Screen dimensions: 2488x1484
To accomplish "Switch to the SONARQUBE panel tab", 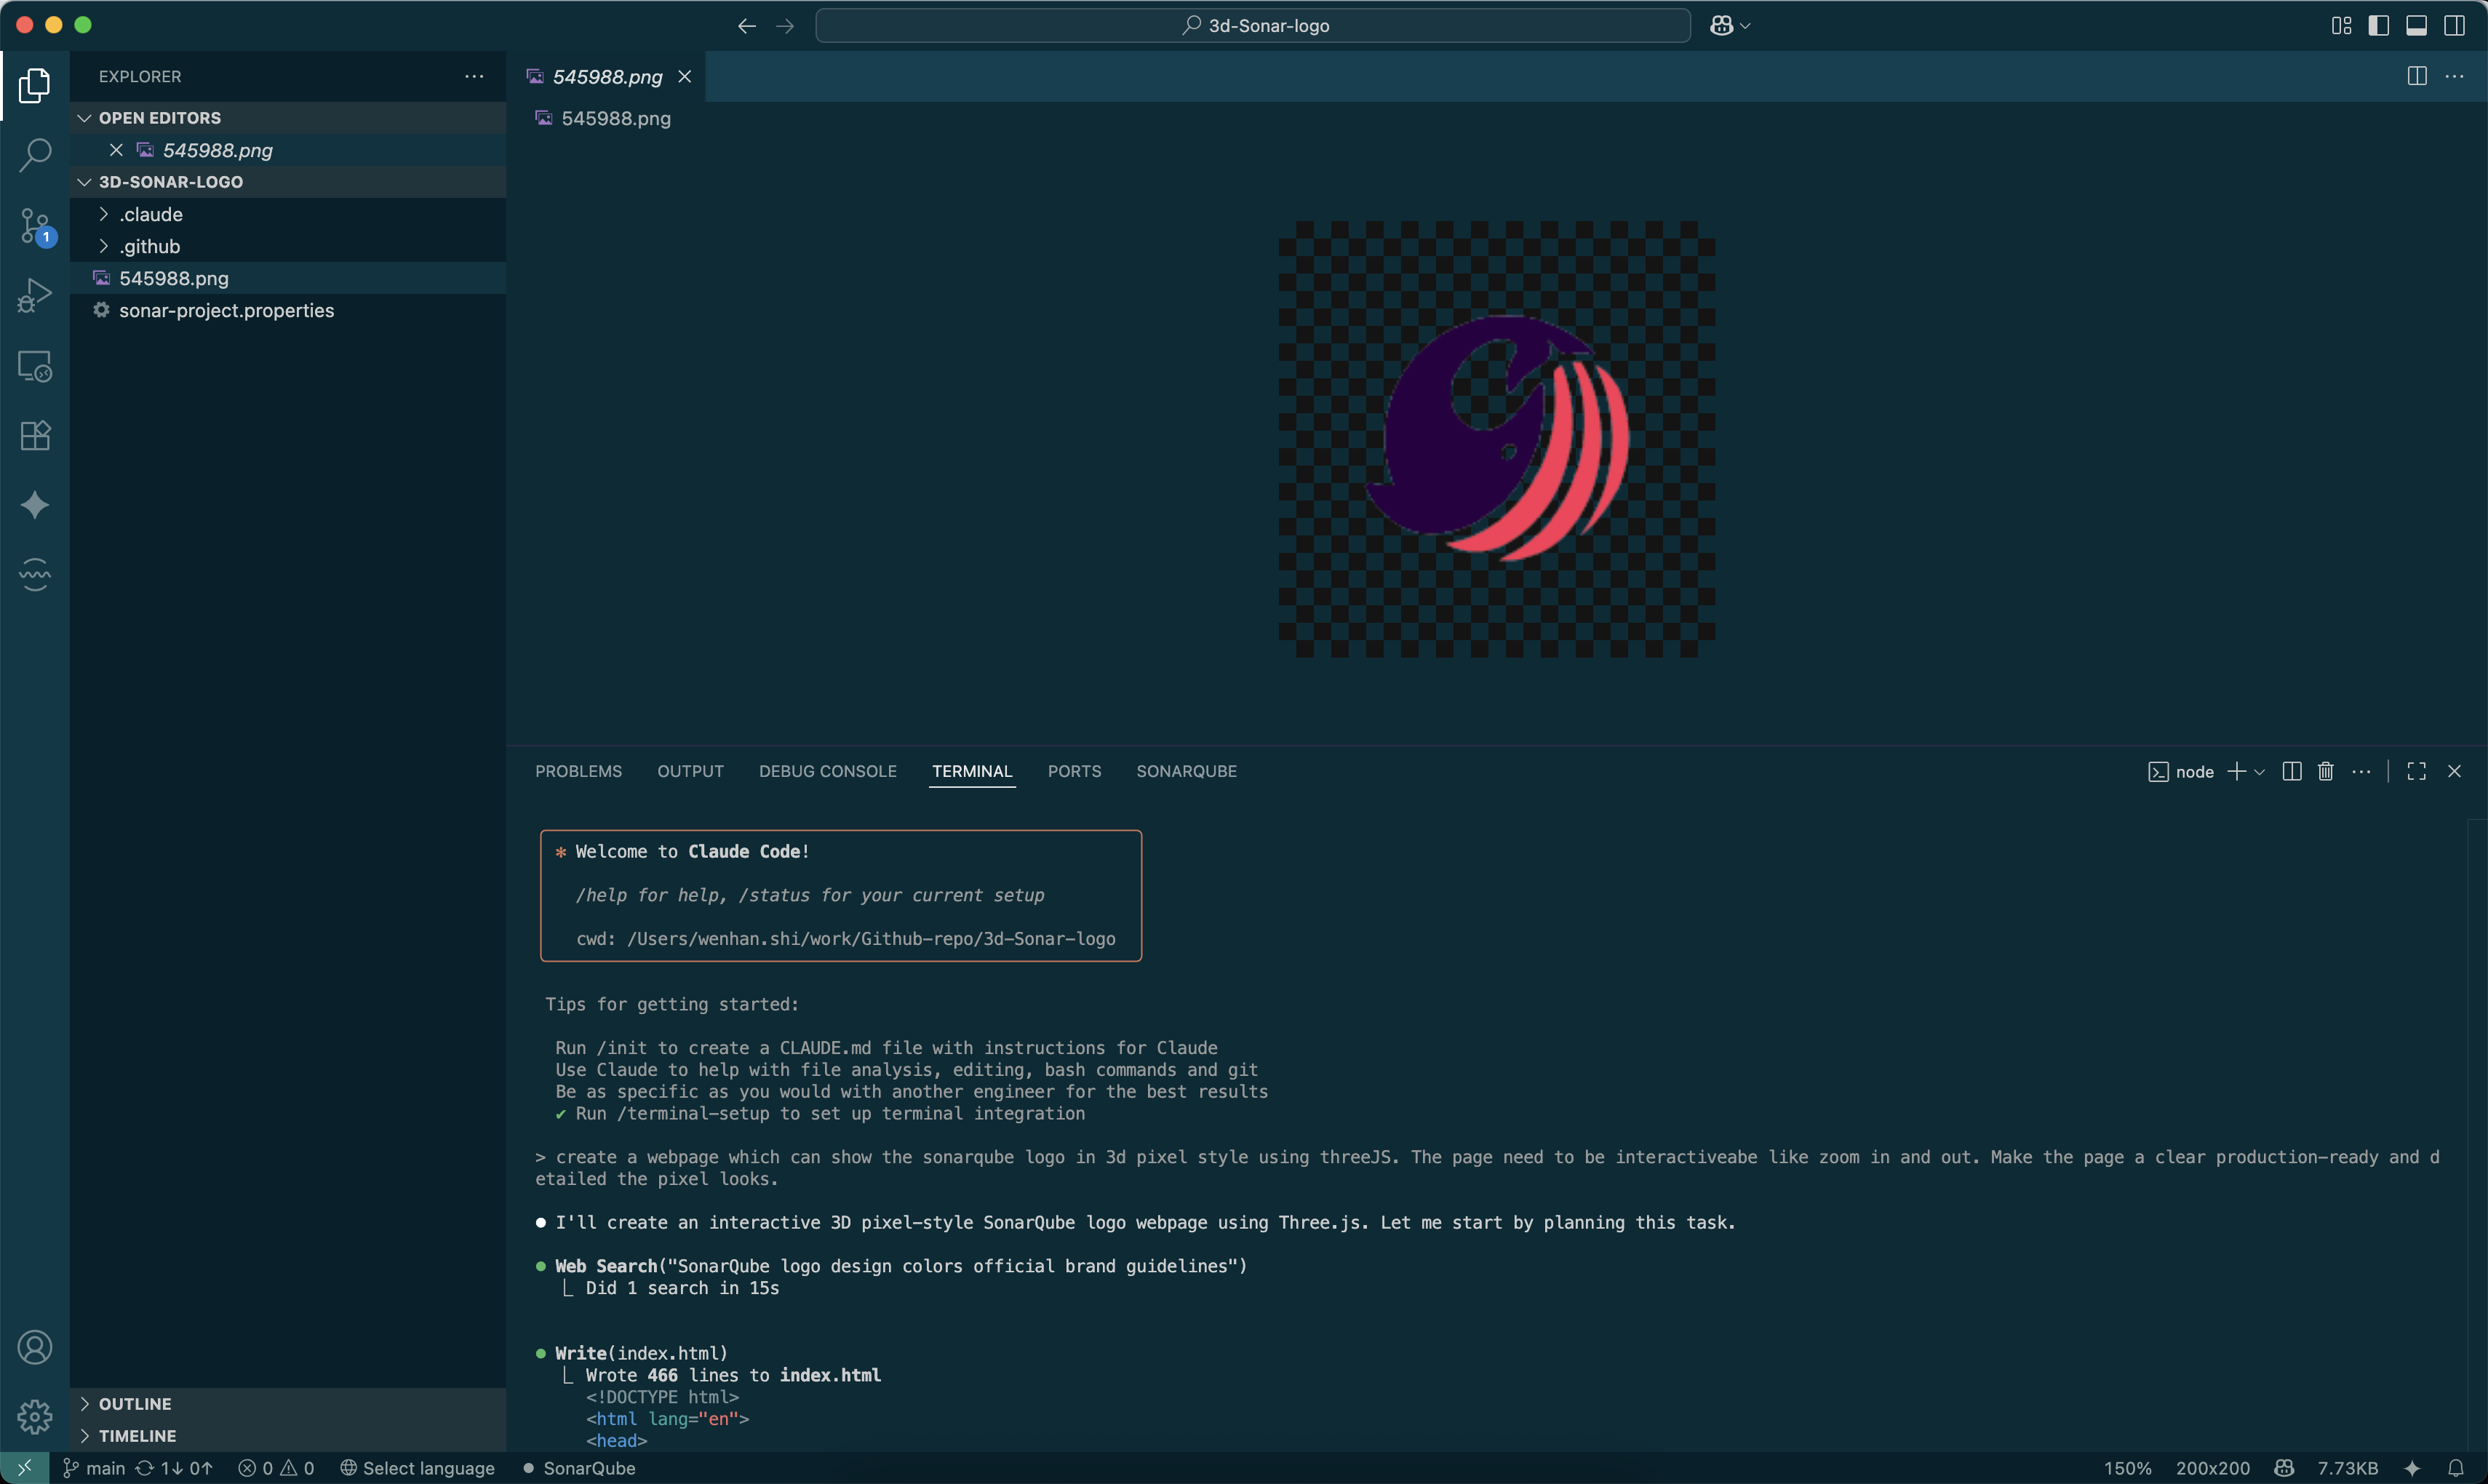I will coord(1186,771).
